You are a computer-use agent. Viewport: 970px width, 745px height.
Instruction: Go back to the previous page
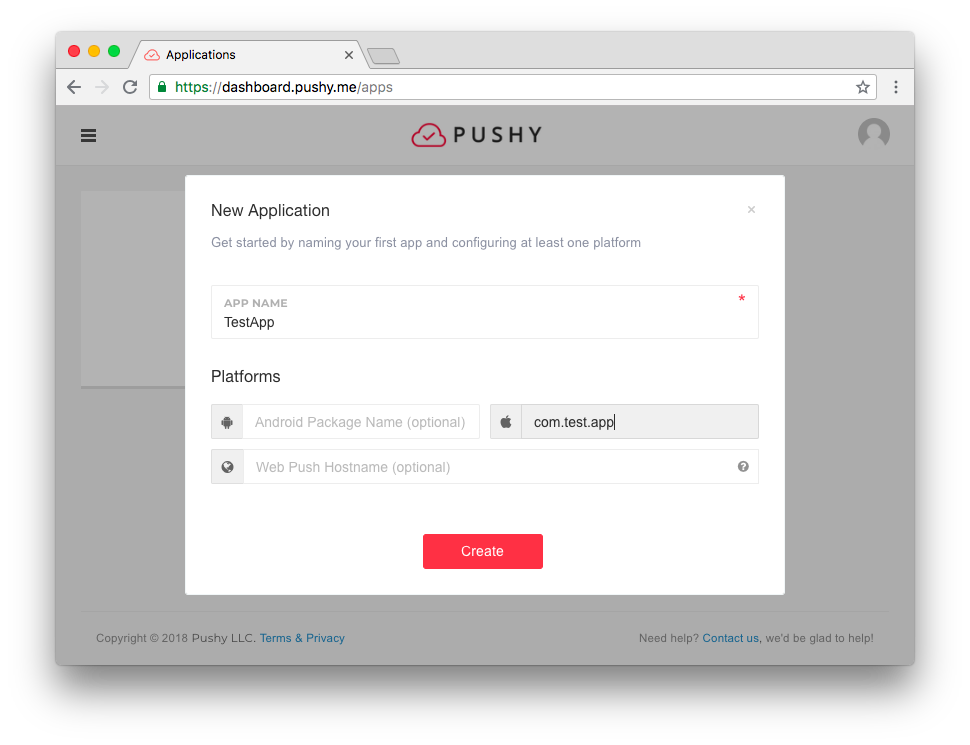coord(74,87)
